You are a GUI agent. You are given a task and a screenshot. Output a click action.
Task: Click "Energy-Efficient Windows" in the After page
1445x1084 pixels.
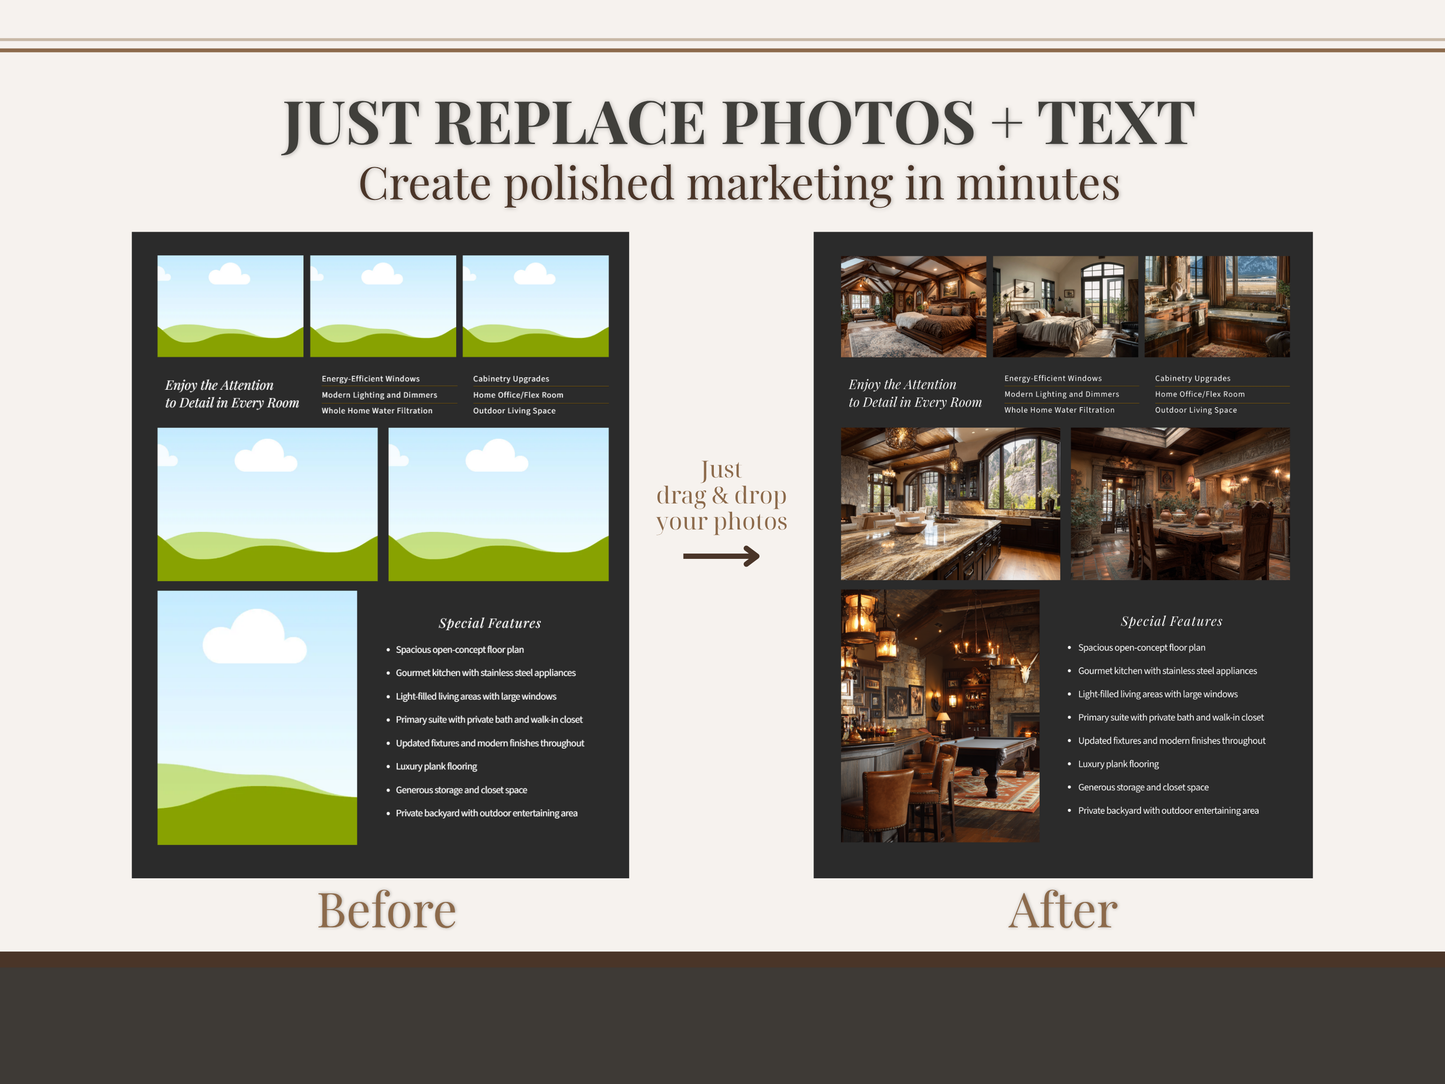coord(1053,378)
